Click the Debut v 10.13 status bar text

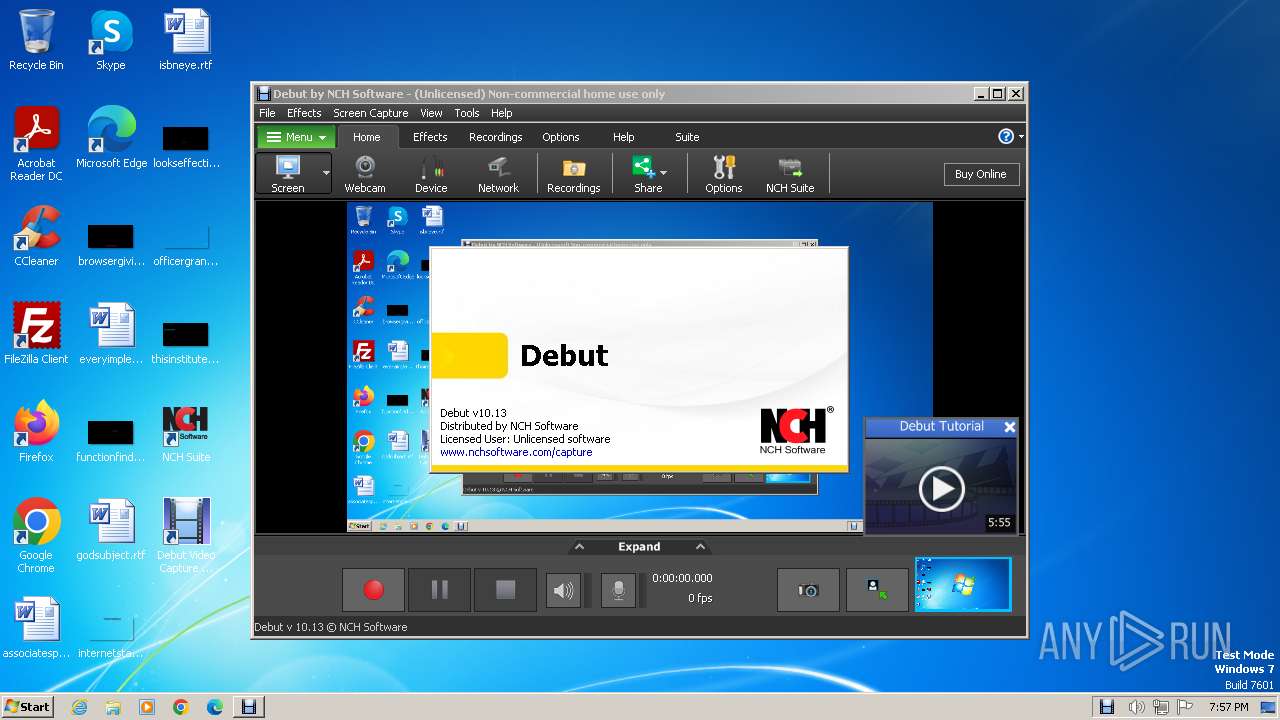(331, 627)
